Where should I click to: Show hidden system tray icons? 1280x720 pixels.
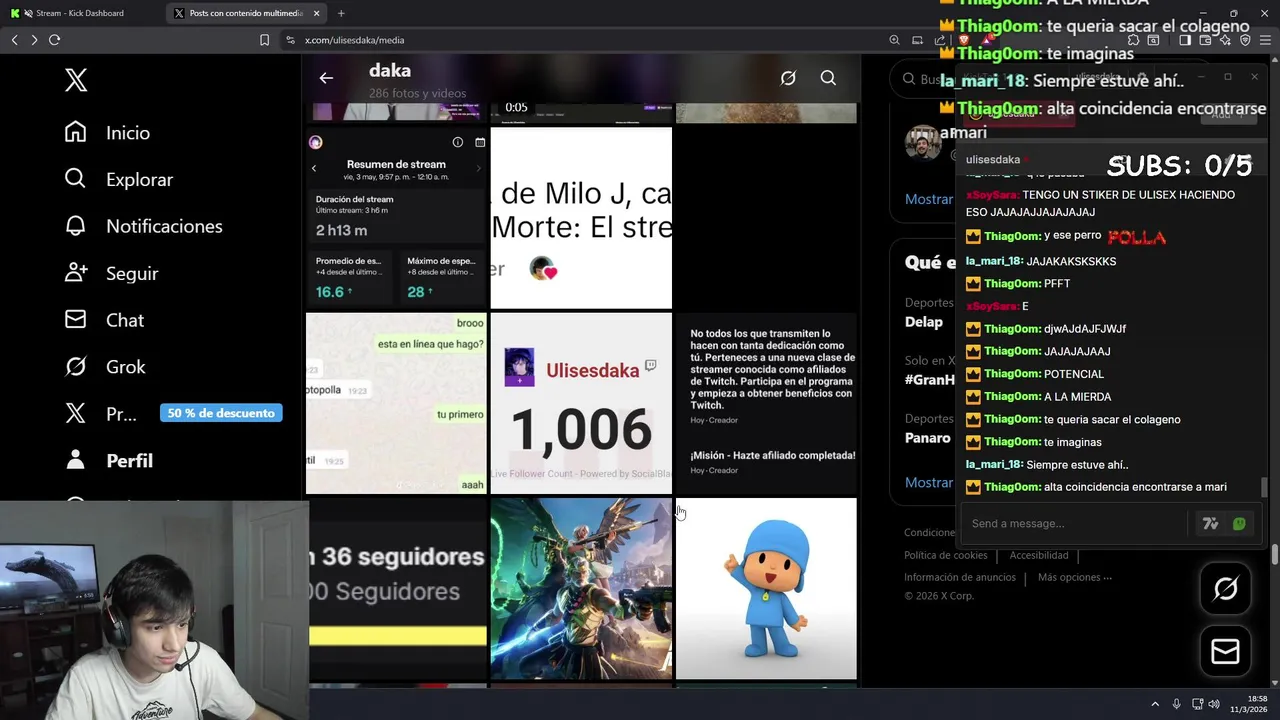(x=1155, y=704)
